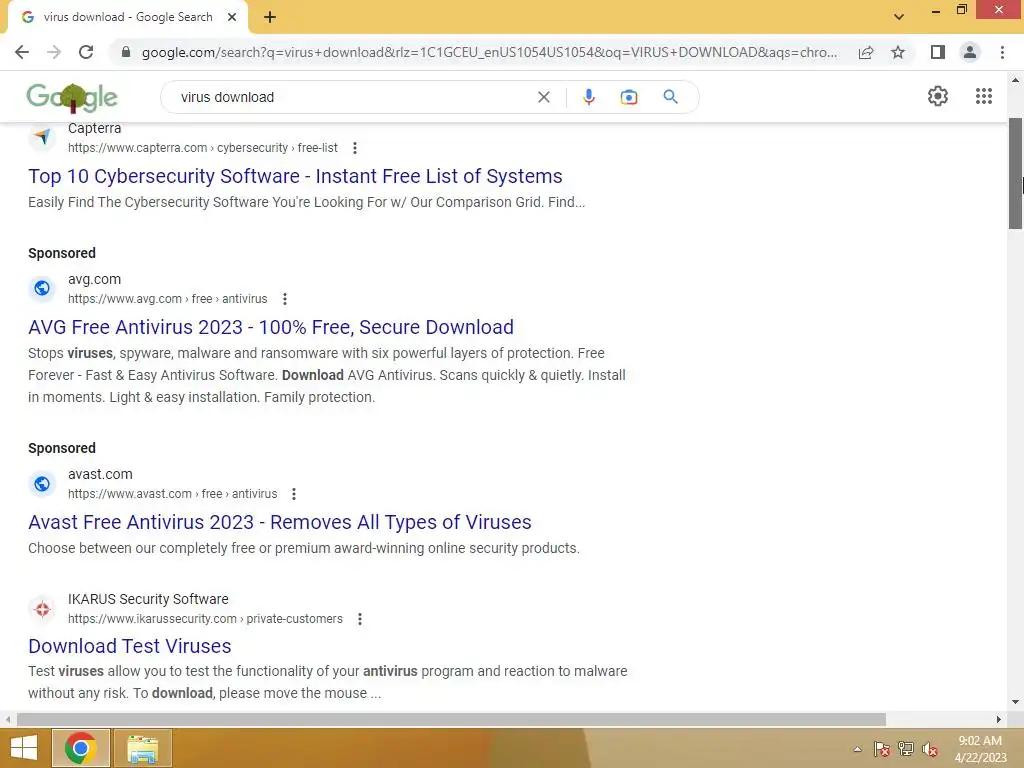Screen dimensions: 1024x768
Task: Open Windows Start menu
Action: pyautogui.click(x=24, y=748)
